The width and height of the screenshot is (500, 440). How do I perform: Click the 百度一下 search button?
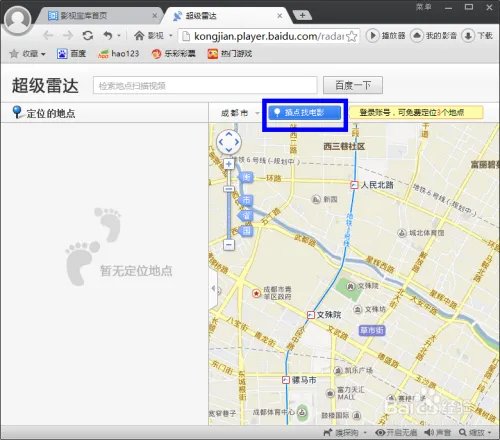tap(353, 85)
